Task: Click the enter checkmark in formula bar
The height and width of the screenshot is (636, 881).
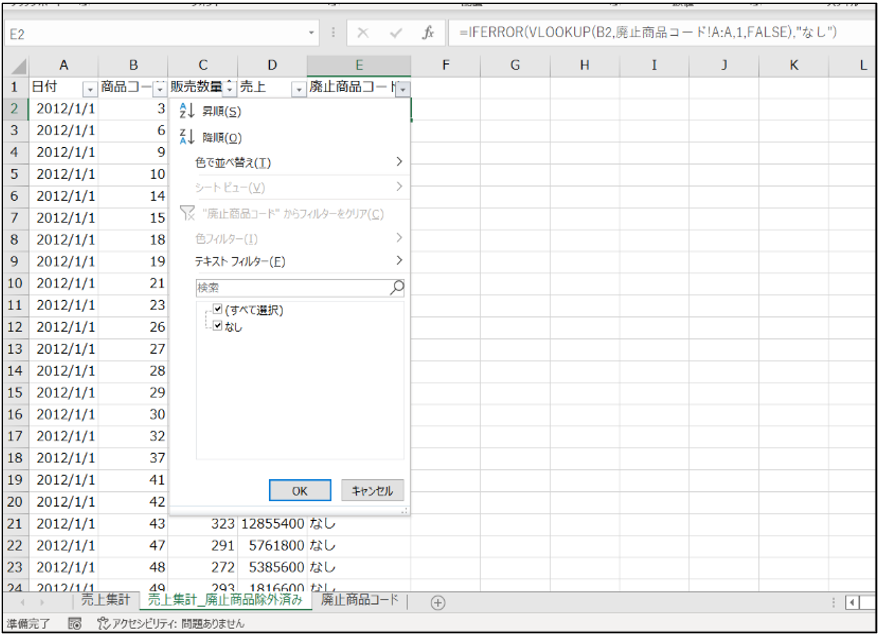Action: tap(397, 33)
